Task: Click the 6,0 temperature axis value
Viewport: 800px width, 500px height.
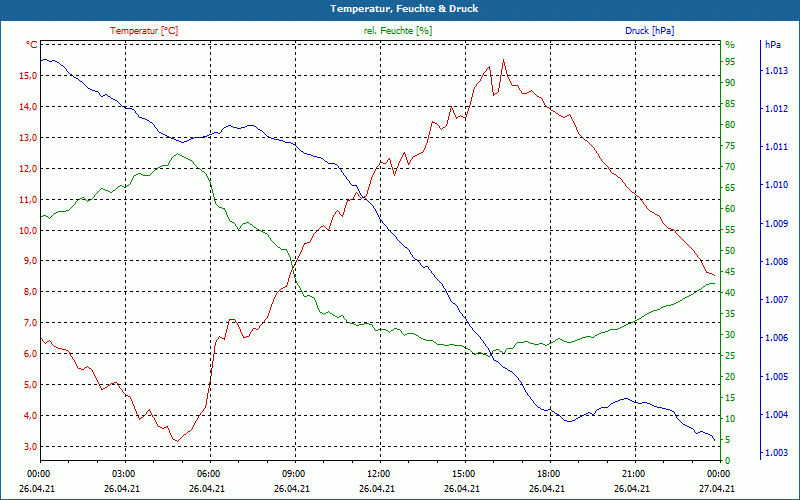Action: 30,354
